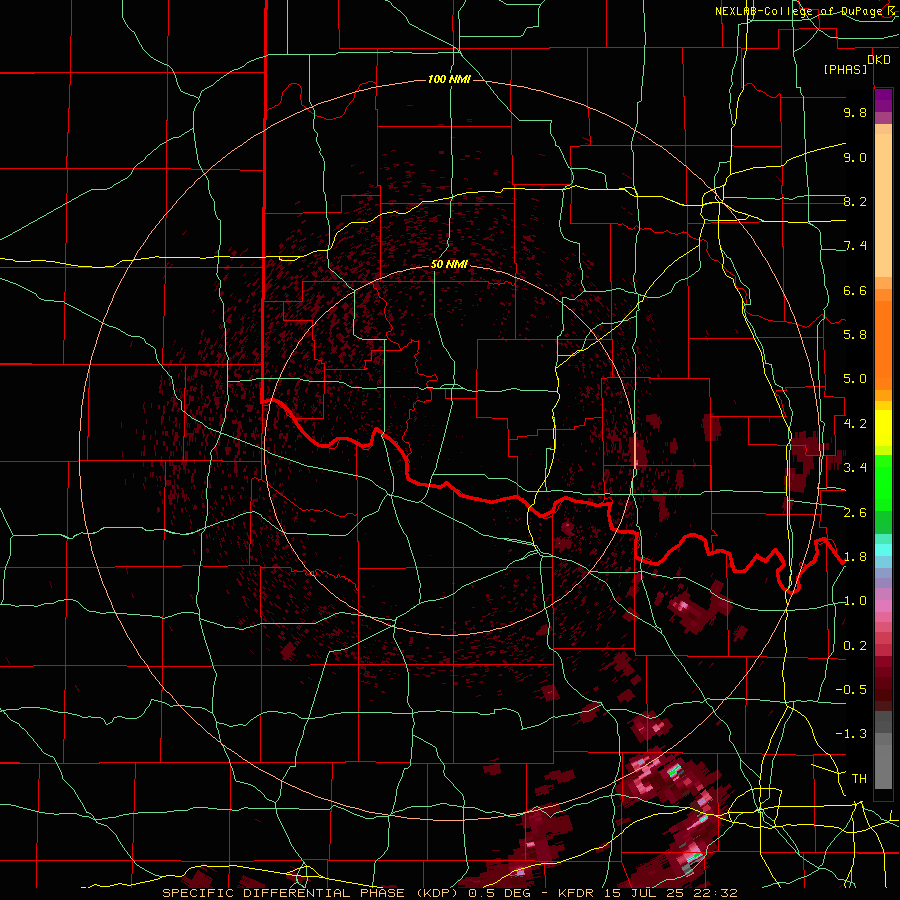Select the 9.8 value on the legend scale
The width and height of the screenshot is (900, 900).
855,112
